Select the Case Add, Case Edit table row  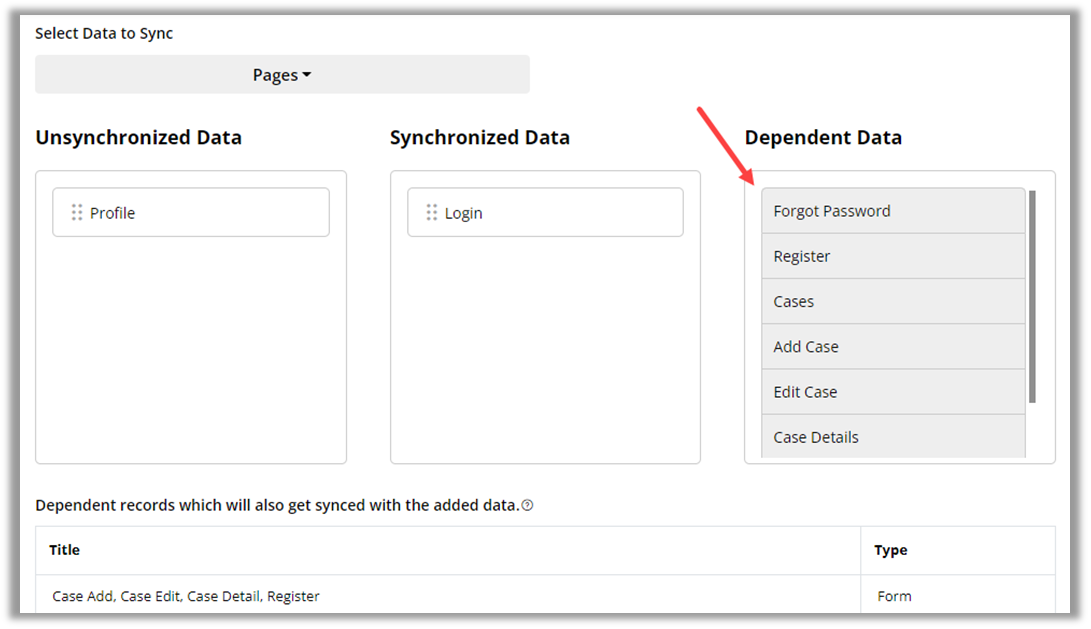click(x=186, y=596)
